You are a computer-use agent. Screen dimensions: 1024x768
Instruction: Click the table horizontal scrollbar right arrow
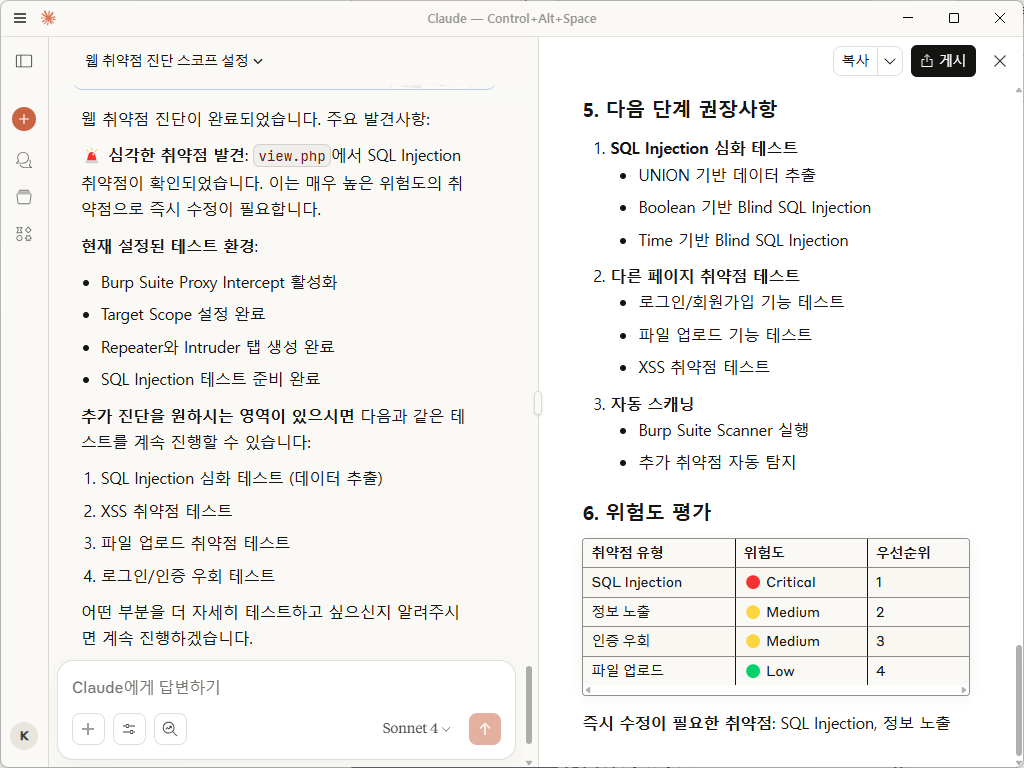click(964, 690)
